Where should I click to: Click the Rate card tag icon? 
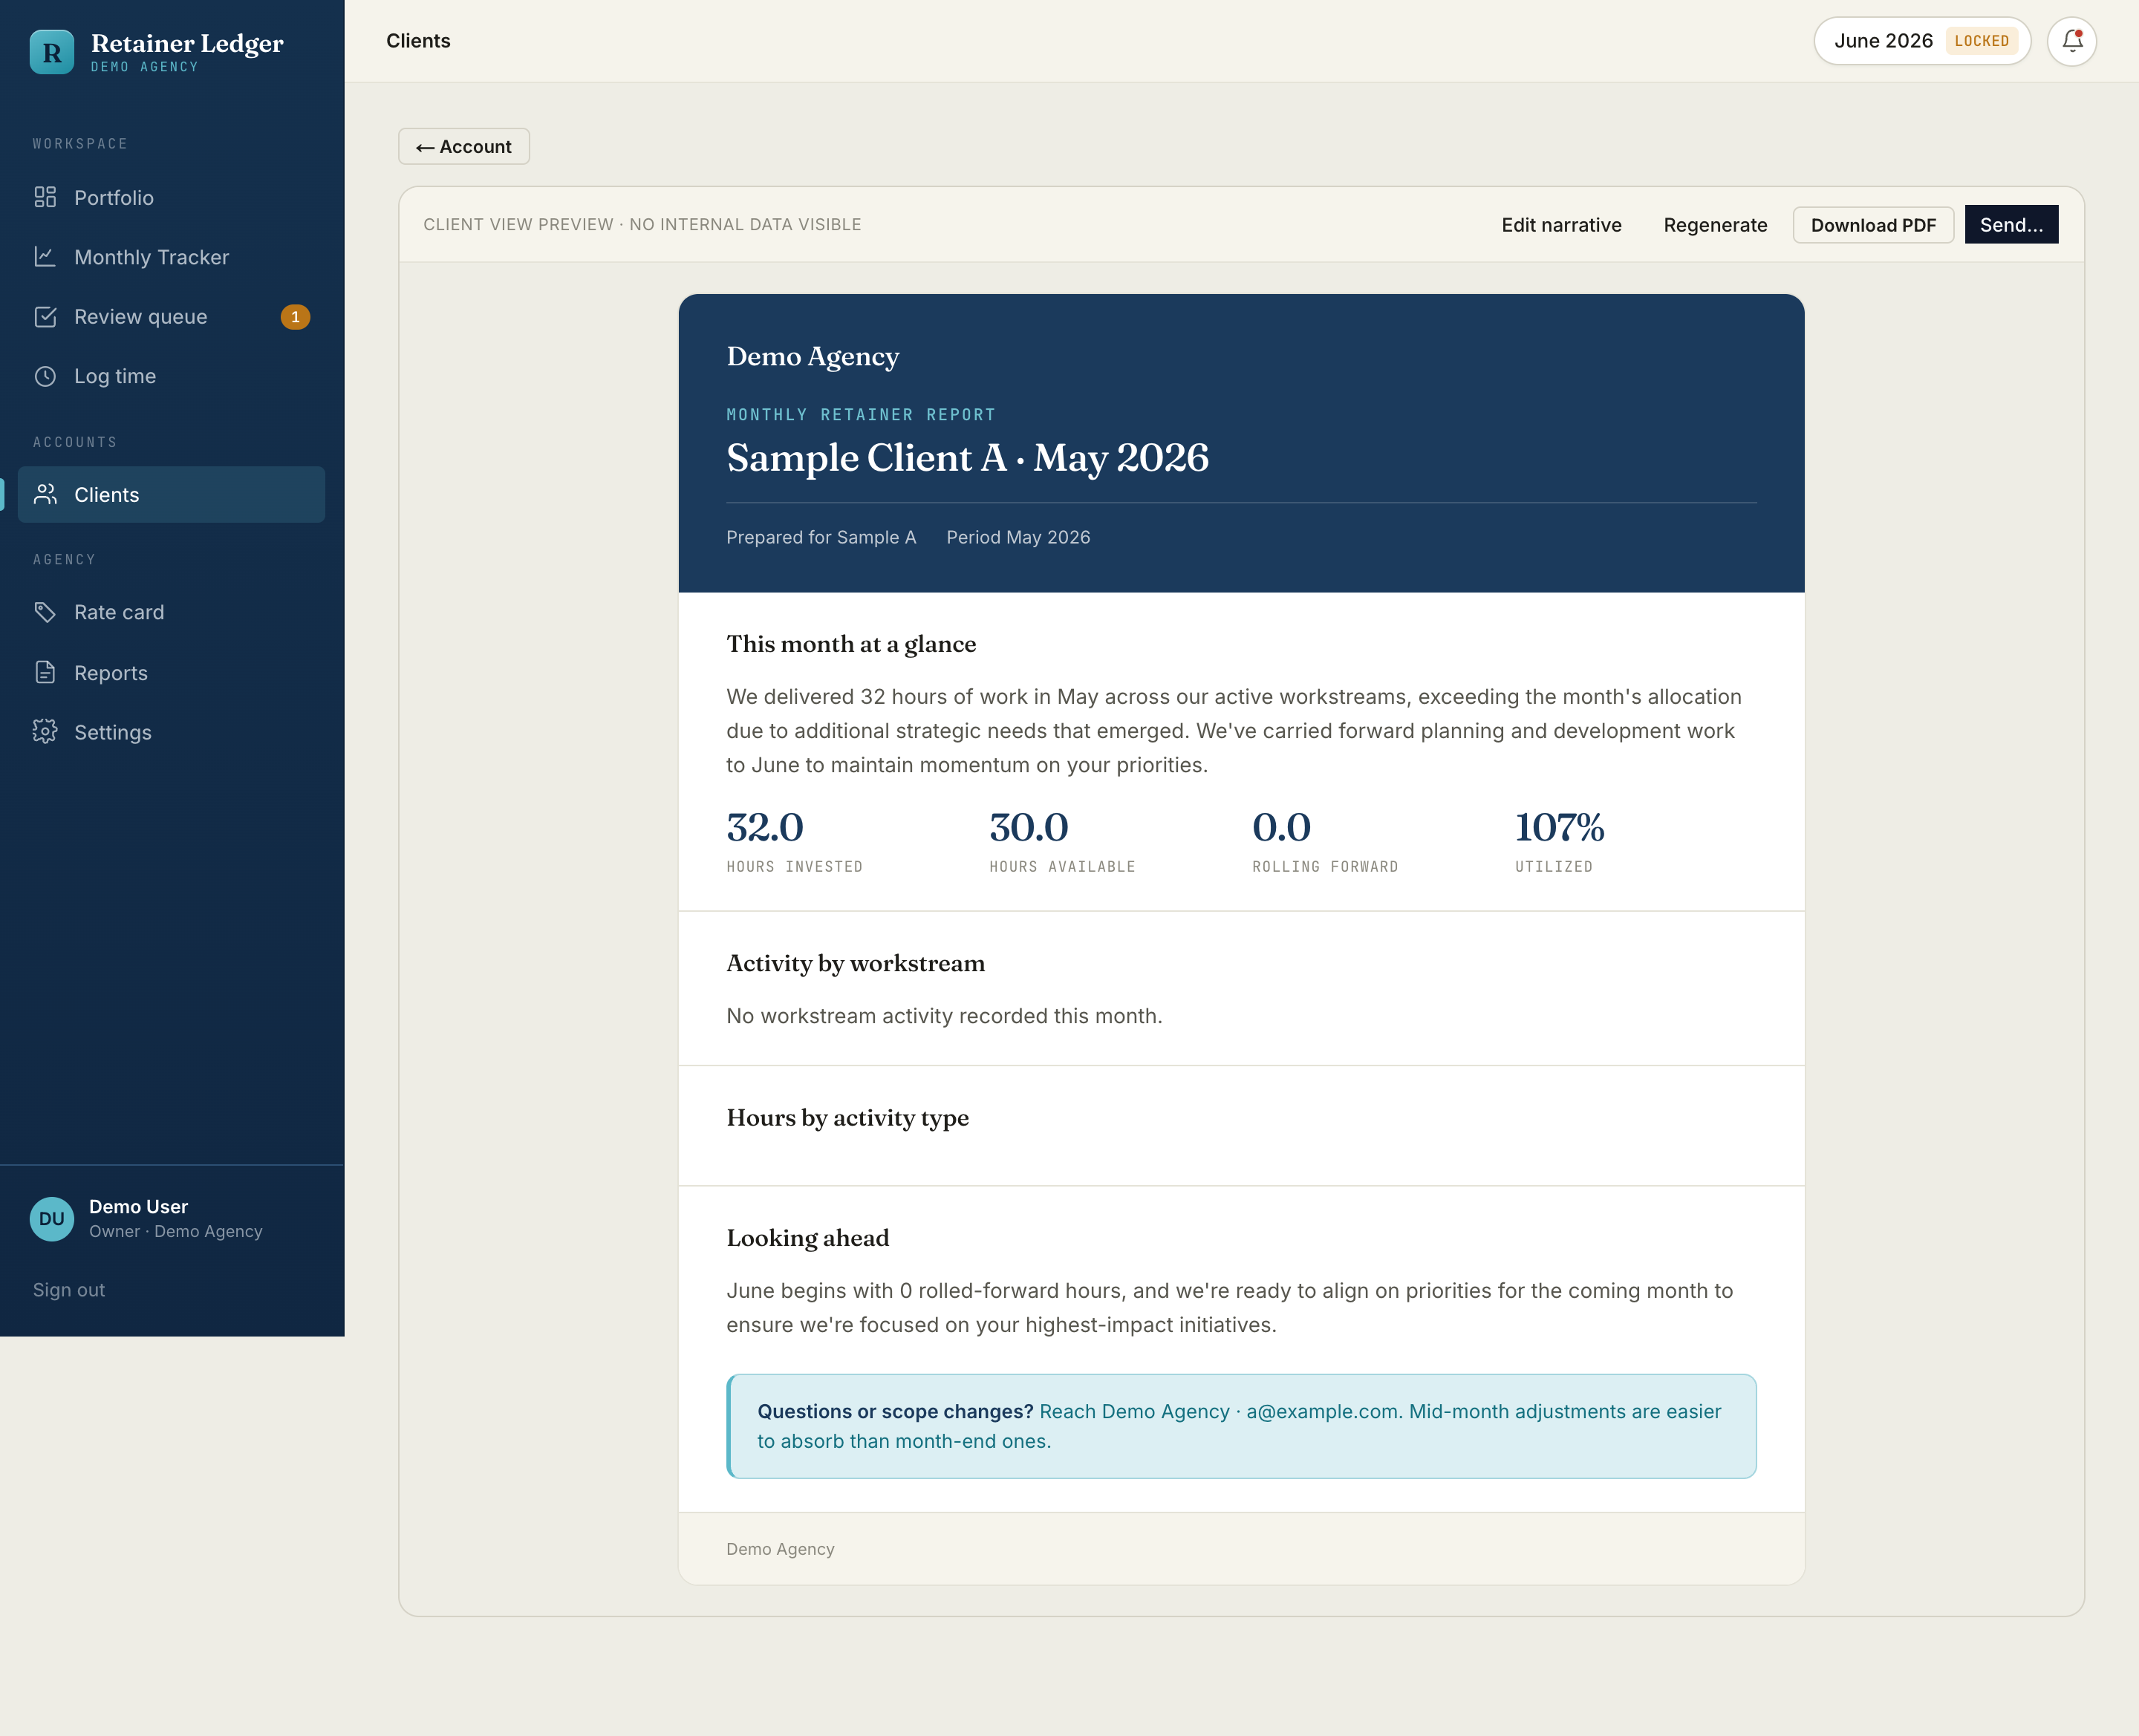tap(45, 612)
